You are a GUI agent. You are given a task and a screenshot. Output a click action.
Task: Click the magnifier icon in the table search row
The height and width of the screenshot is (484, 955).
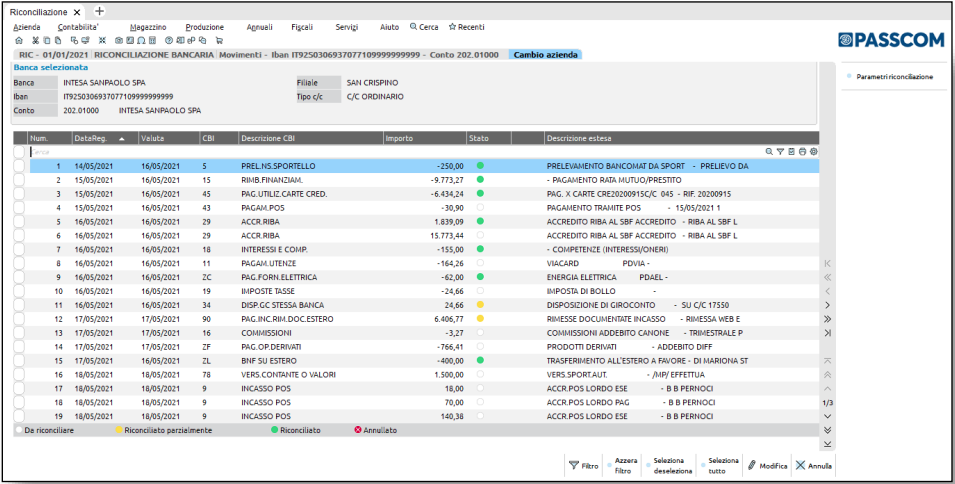coord(769,152)
